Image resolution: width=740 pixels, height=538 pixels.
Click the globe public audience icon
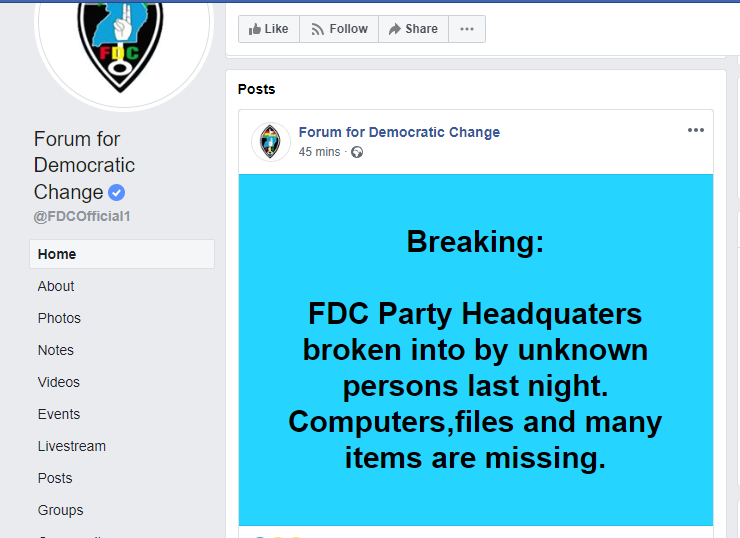(357, 152)
